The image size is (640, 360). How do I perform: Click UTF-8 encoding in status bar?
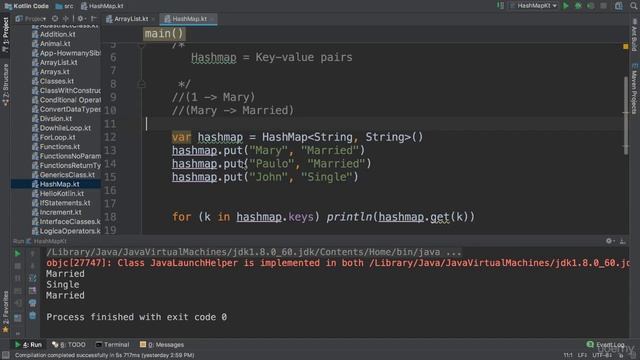click(x=602, y=356)
